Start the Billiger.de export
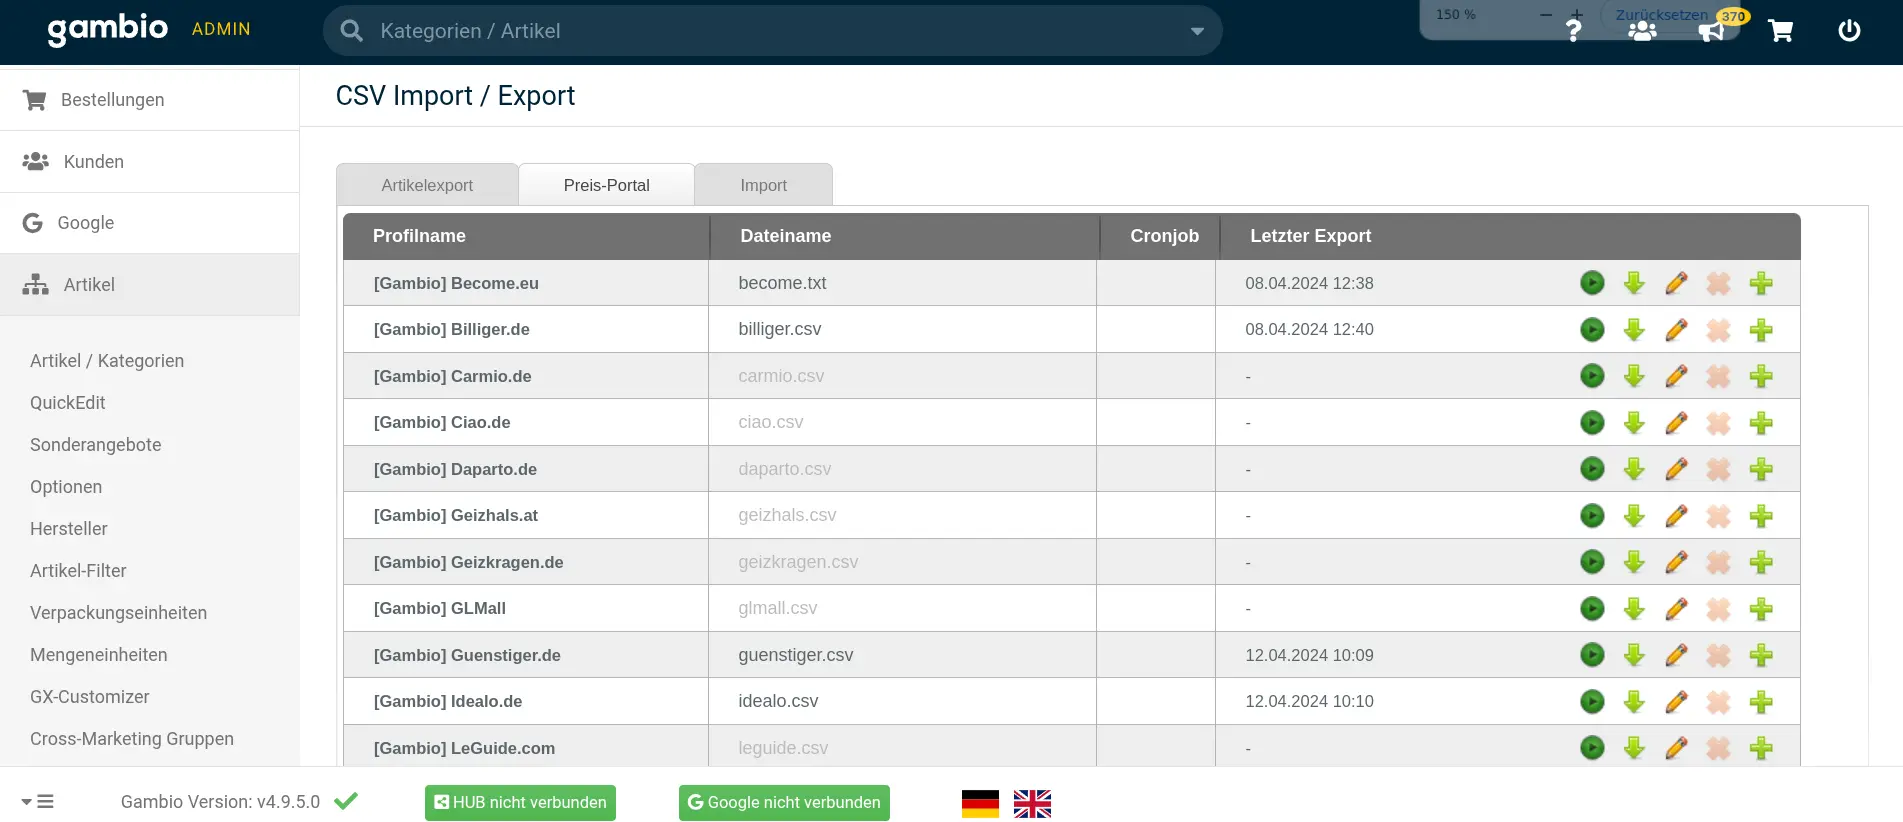The height and width of the screenshot is (822, 1903). point(1592,330)
